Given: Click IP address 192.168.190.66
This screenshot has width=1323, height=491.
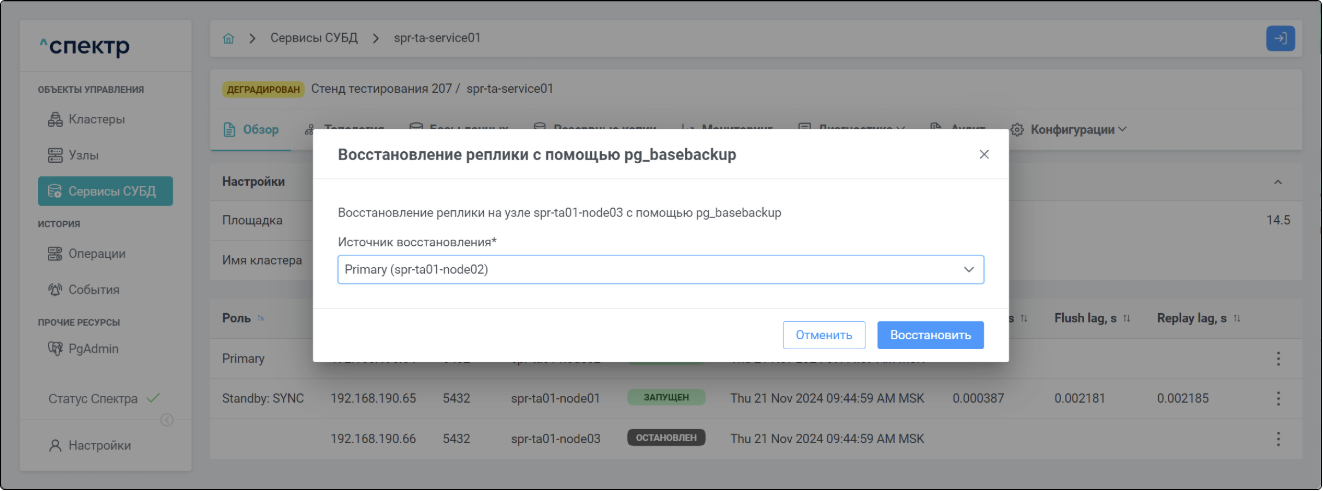Looking at the screenshot, I should [x=374, y=438].
